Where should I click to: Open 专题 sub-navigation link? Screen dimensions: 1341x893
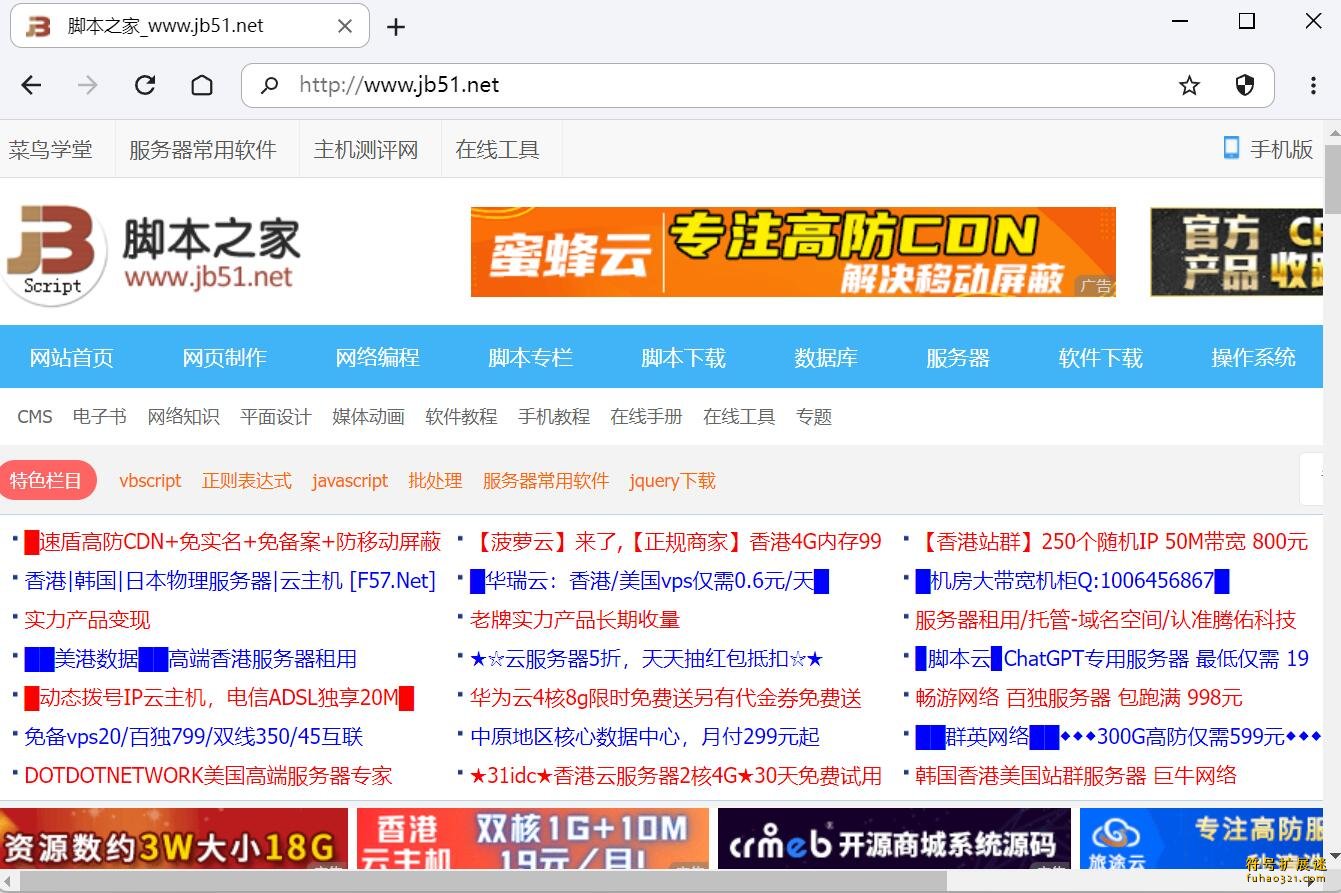(814, 417)
